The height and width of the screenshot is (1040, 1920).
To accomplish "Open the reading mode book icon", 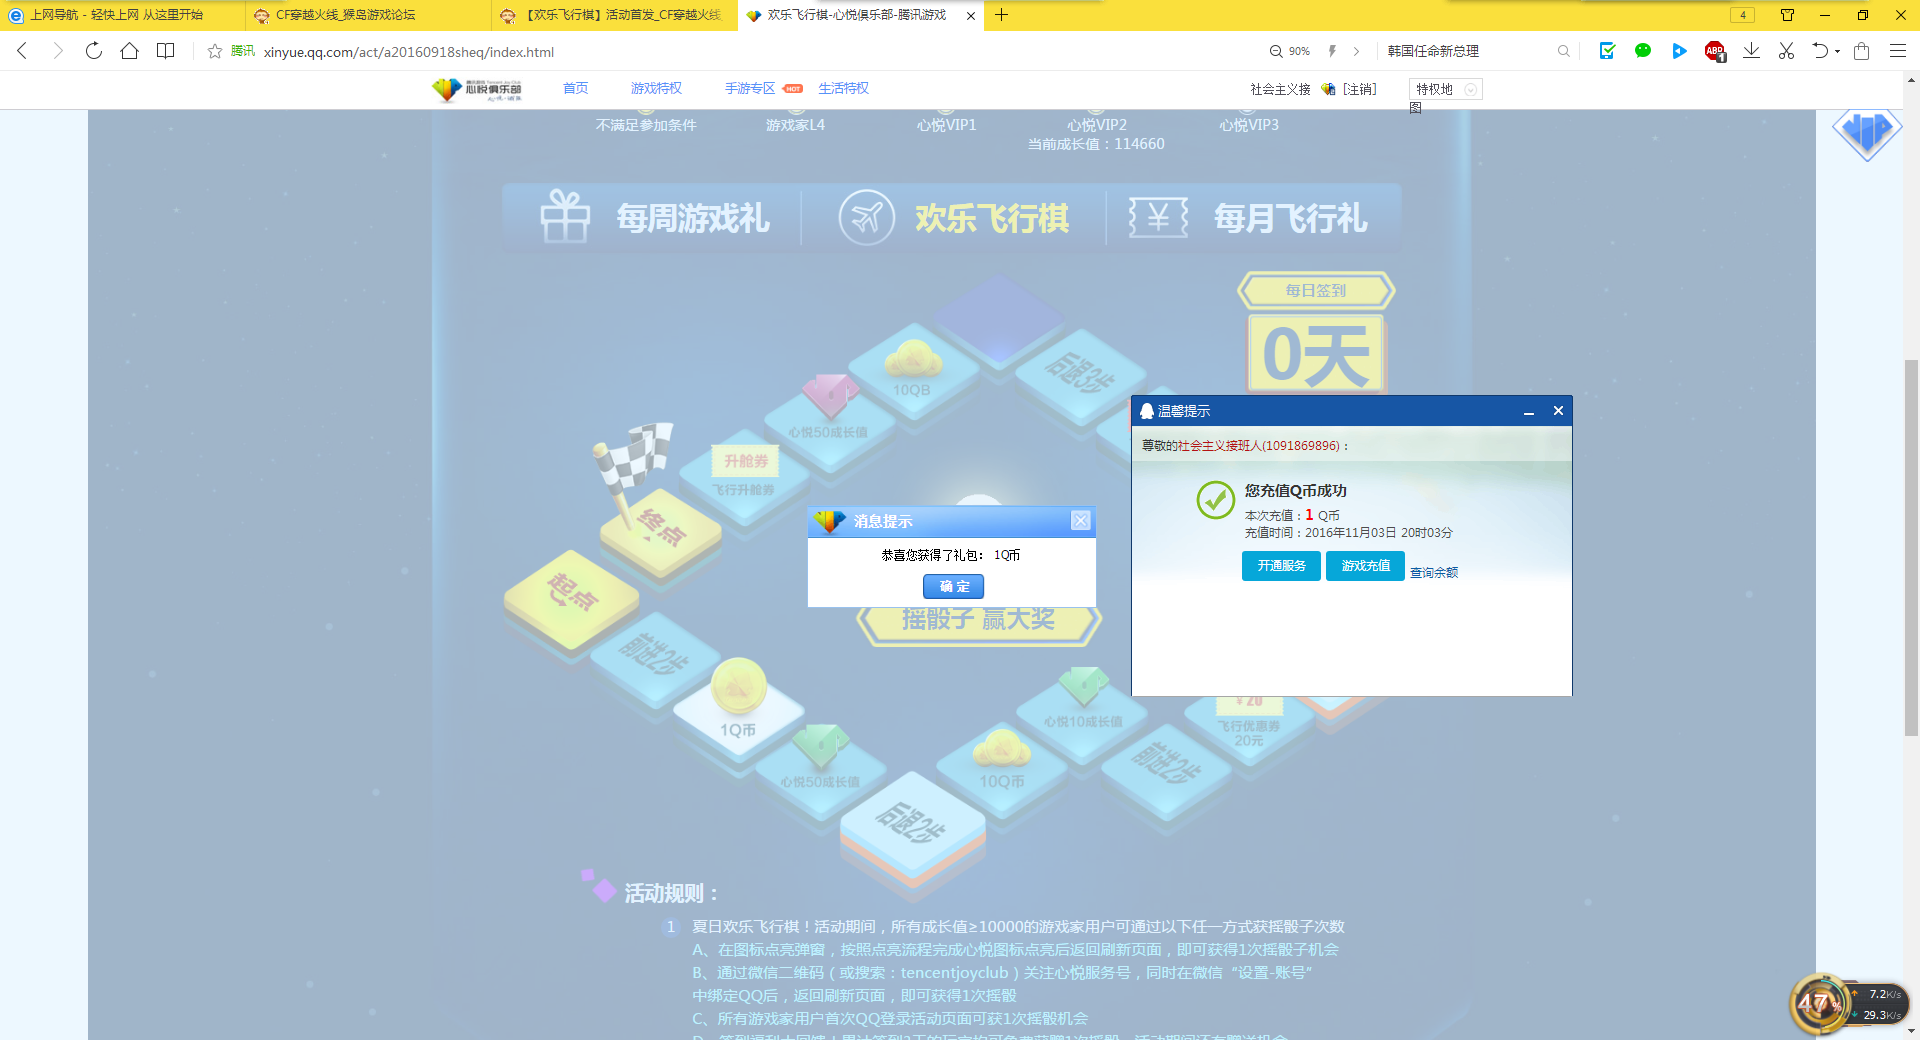I will pos(166,51).
